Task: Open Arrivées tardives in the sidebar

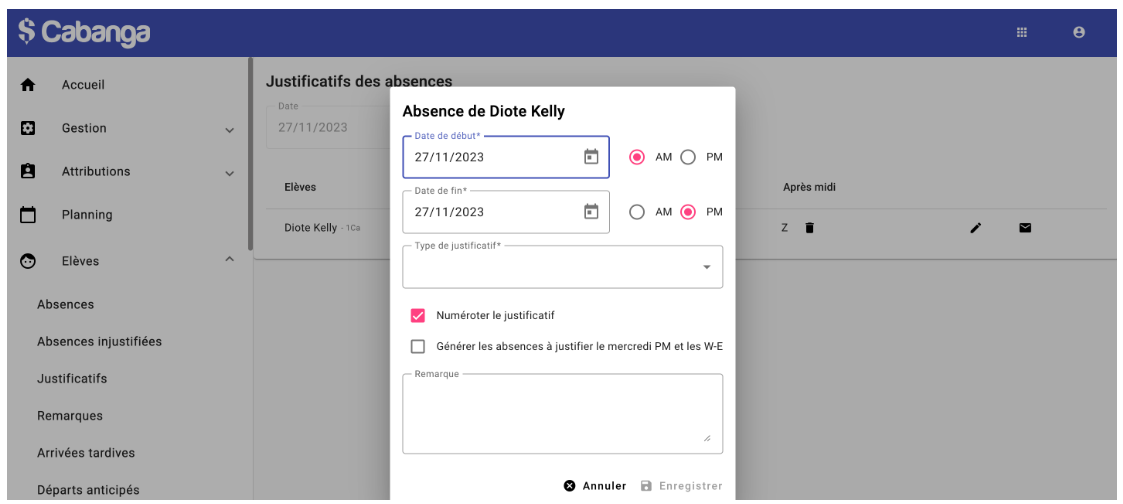Action: click(x=86, y=453)
